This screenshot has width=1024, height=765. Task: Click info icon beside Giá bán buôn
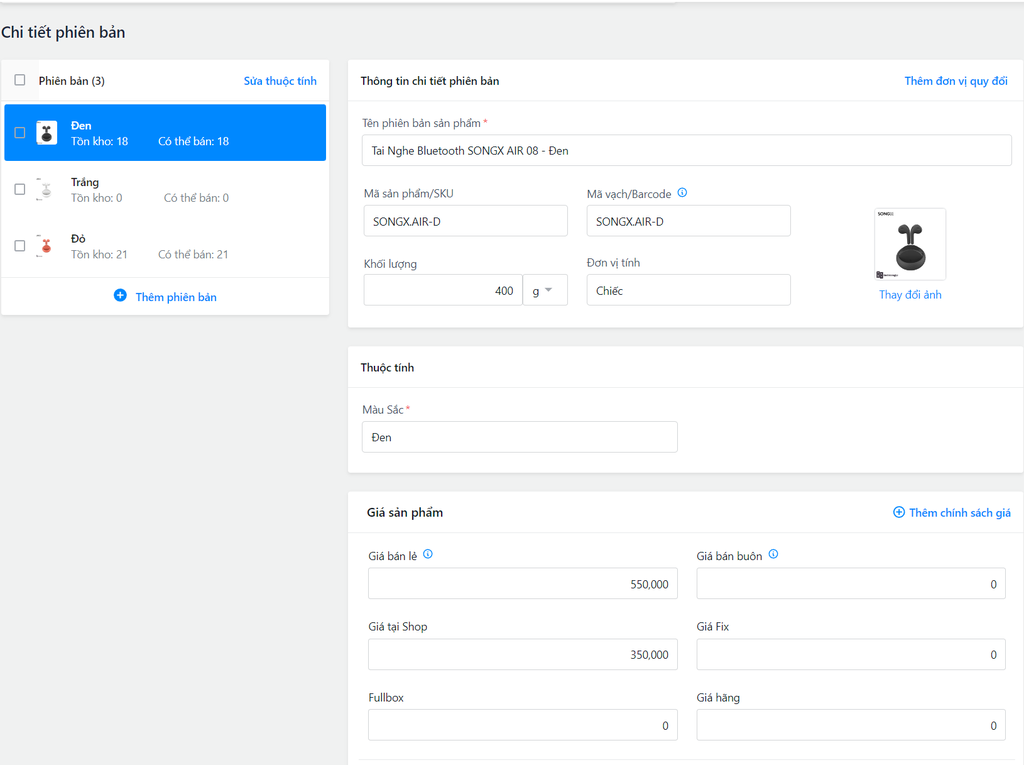tap(773, 554)
